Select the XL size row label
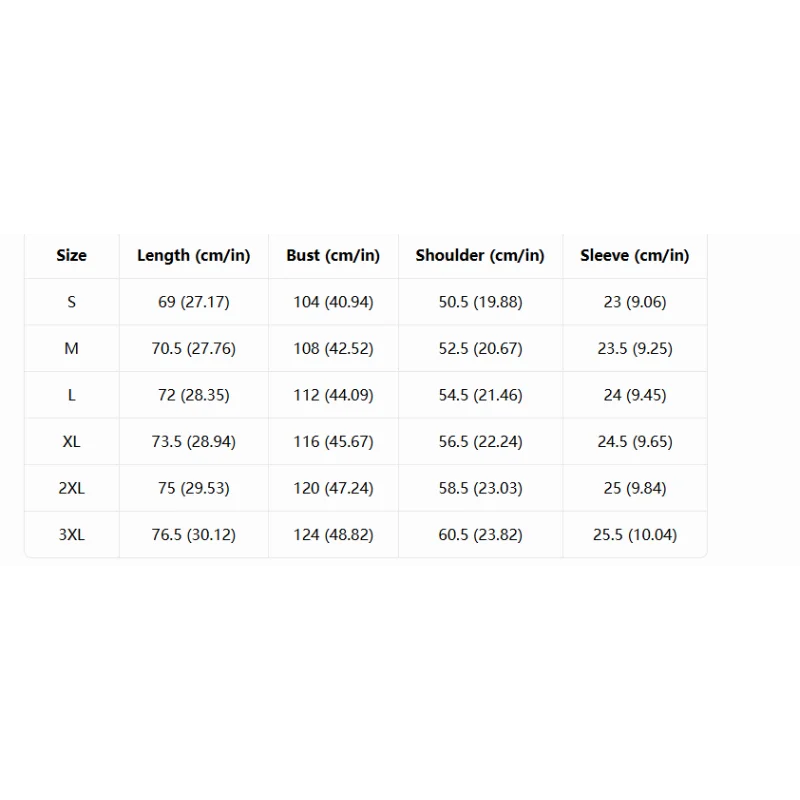The height and width of the screenshot is (800, 800). [x=71, y=441]
